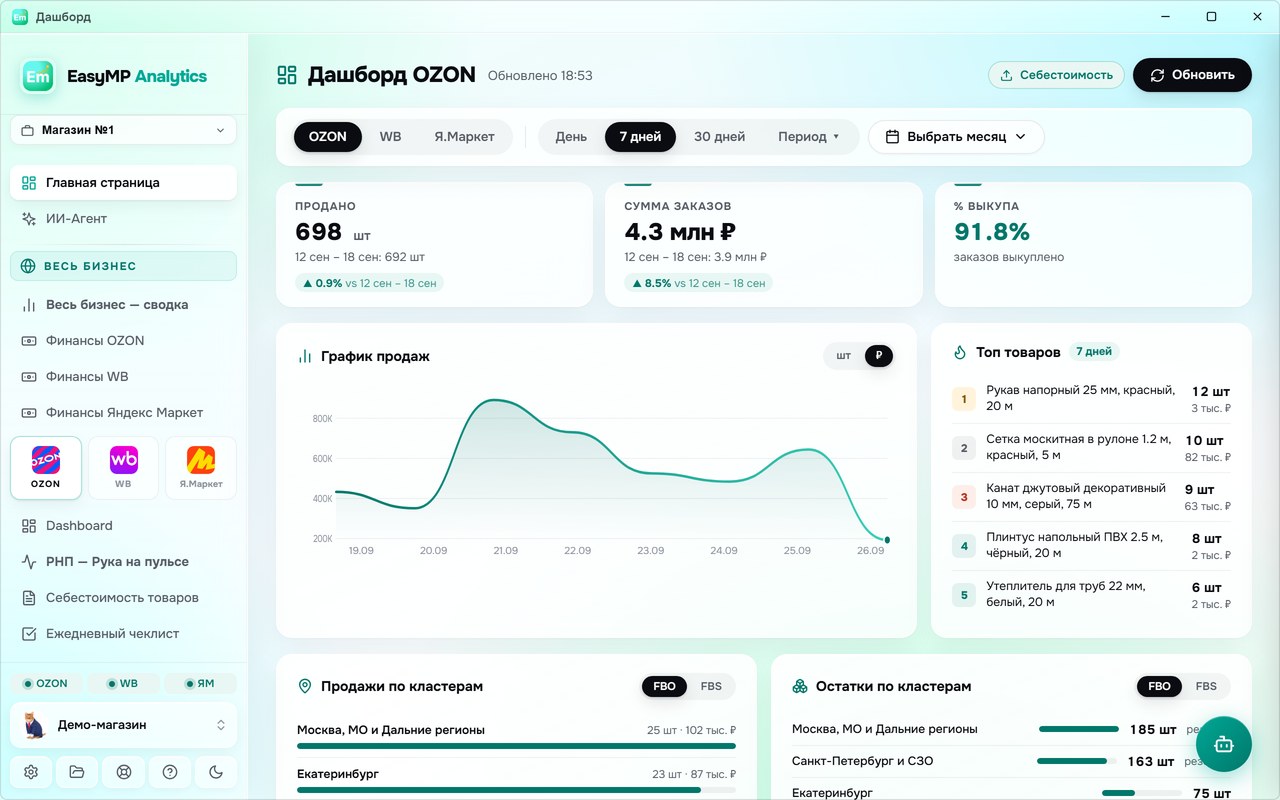
Task: Select the 7 дней period
Action: coord(640,137)
